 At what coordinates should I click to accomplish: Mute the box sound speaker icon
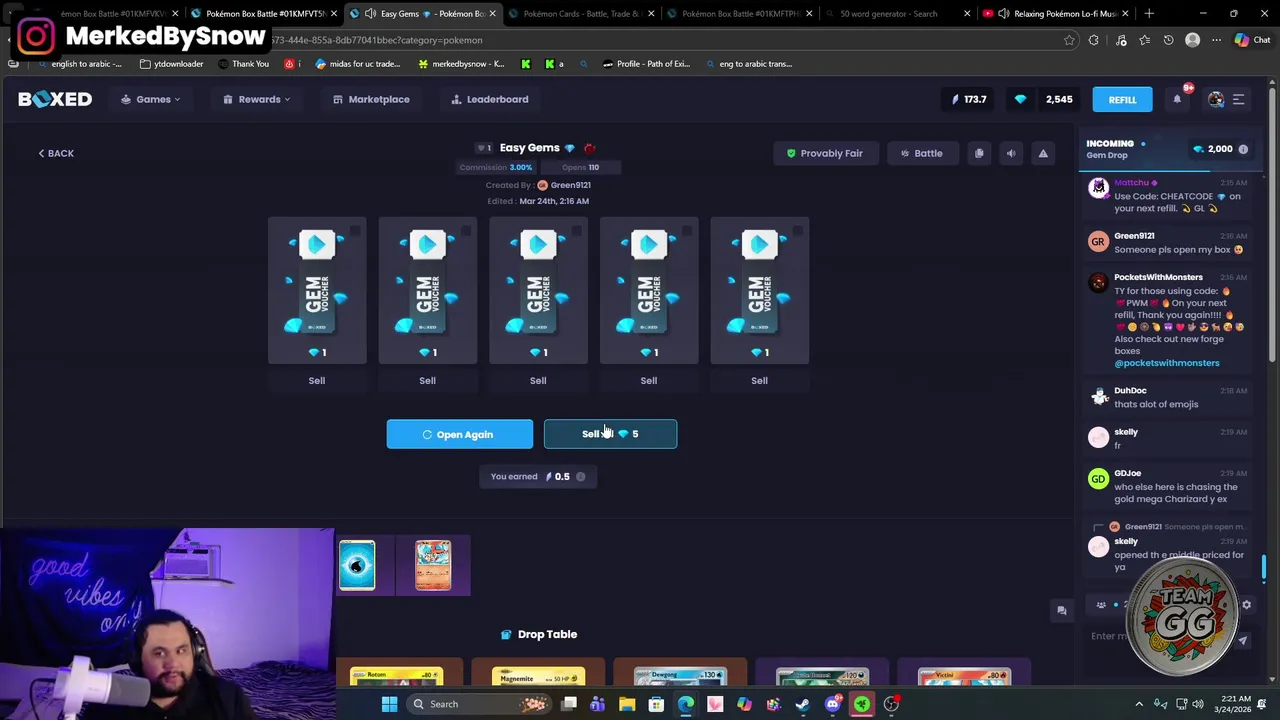tap(1011, 153)
